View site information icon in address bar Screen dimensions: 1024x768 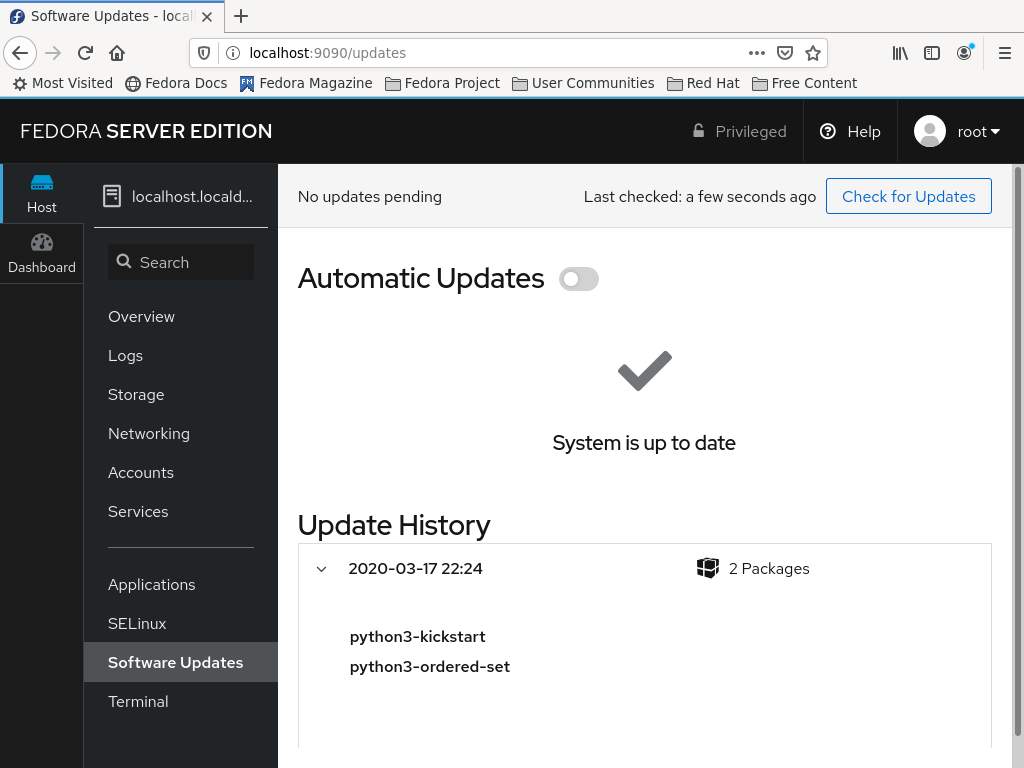(x=232, y=53)
